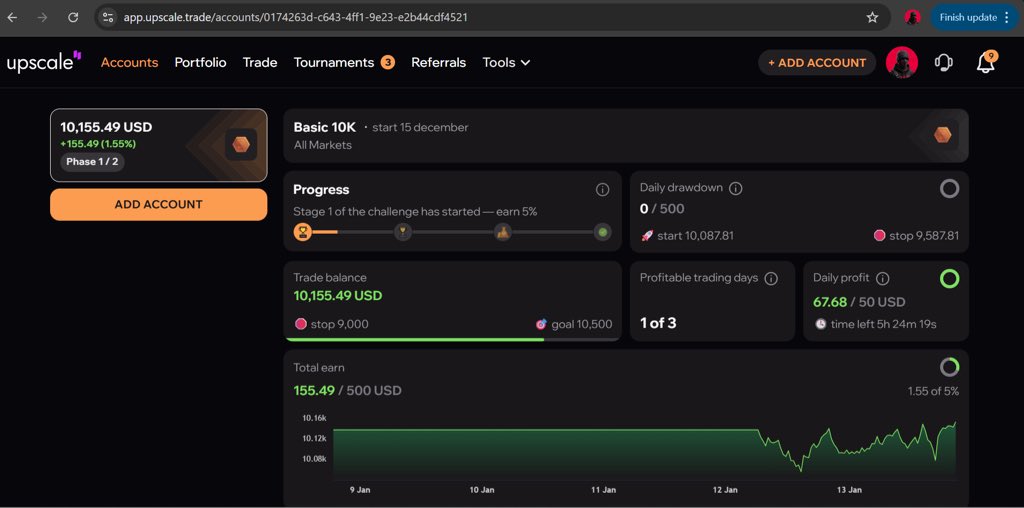Screen dimensions: 1024x508
Task: Click the orange ADD ACCOUNT button in sidebar
Action: pos(159,204)
